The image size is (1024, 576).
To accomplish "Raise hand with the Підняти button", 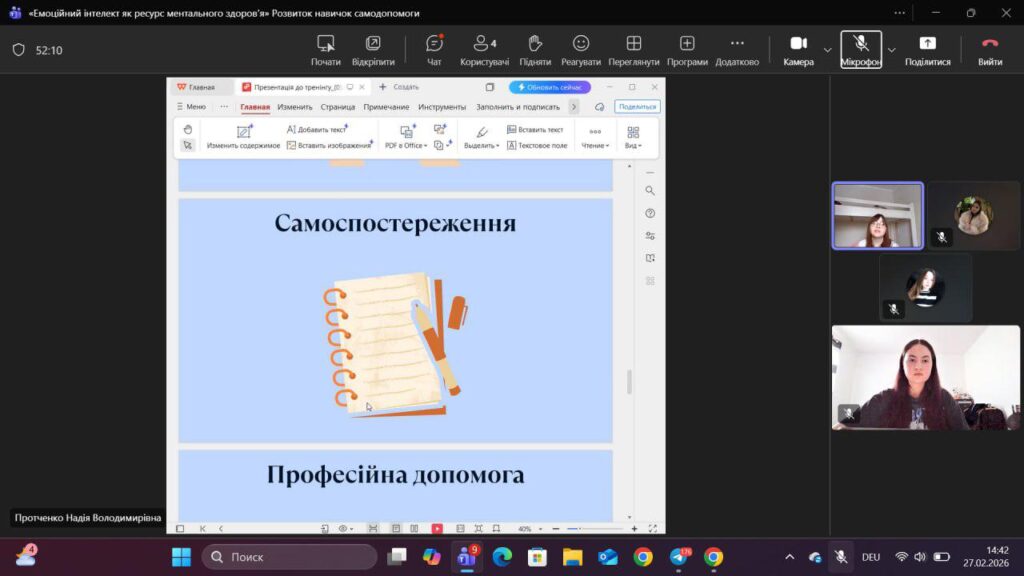I will (535, 49).
